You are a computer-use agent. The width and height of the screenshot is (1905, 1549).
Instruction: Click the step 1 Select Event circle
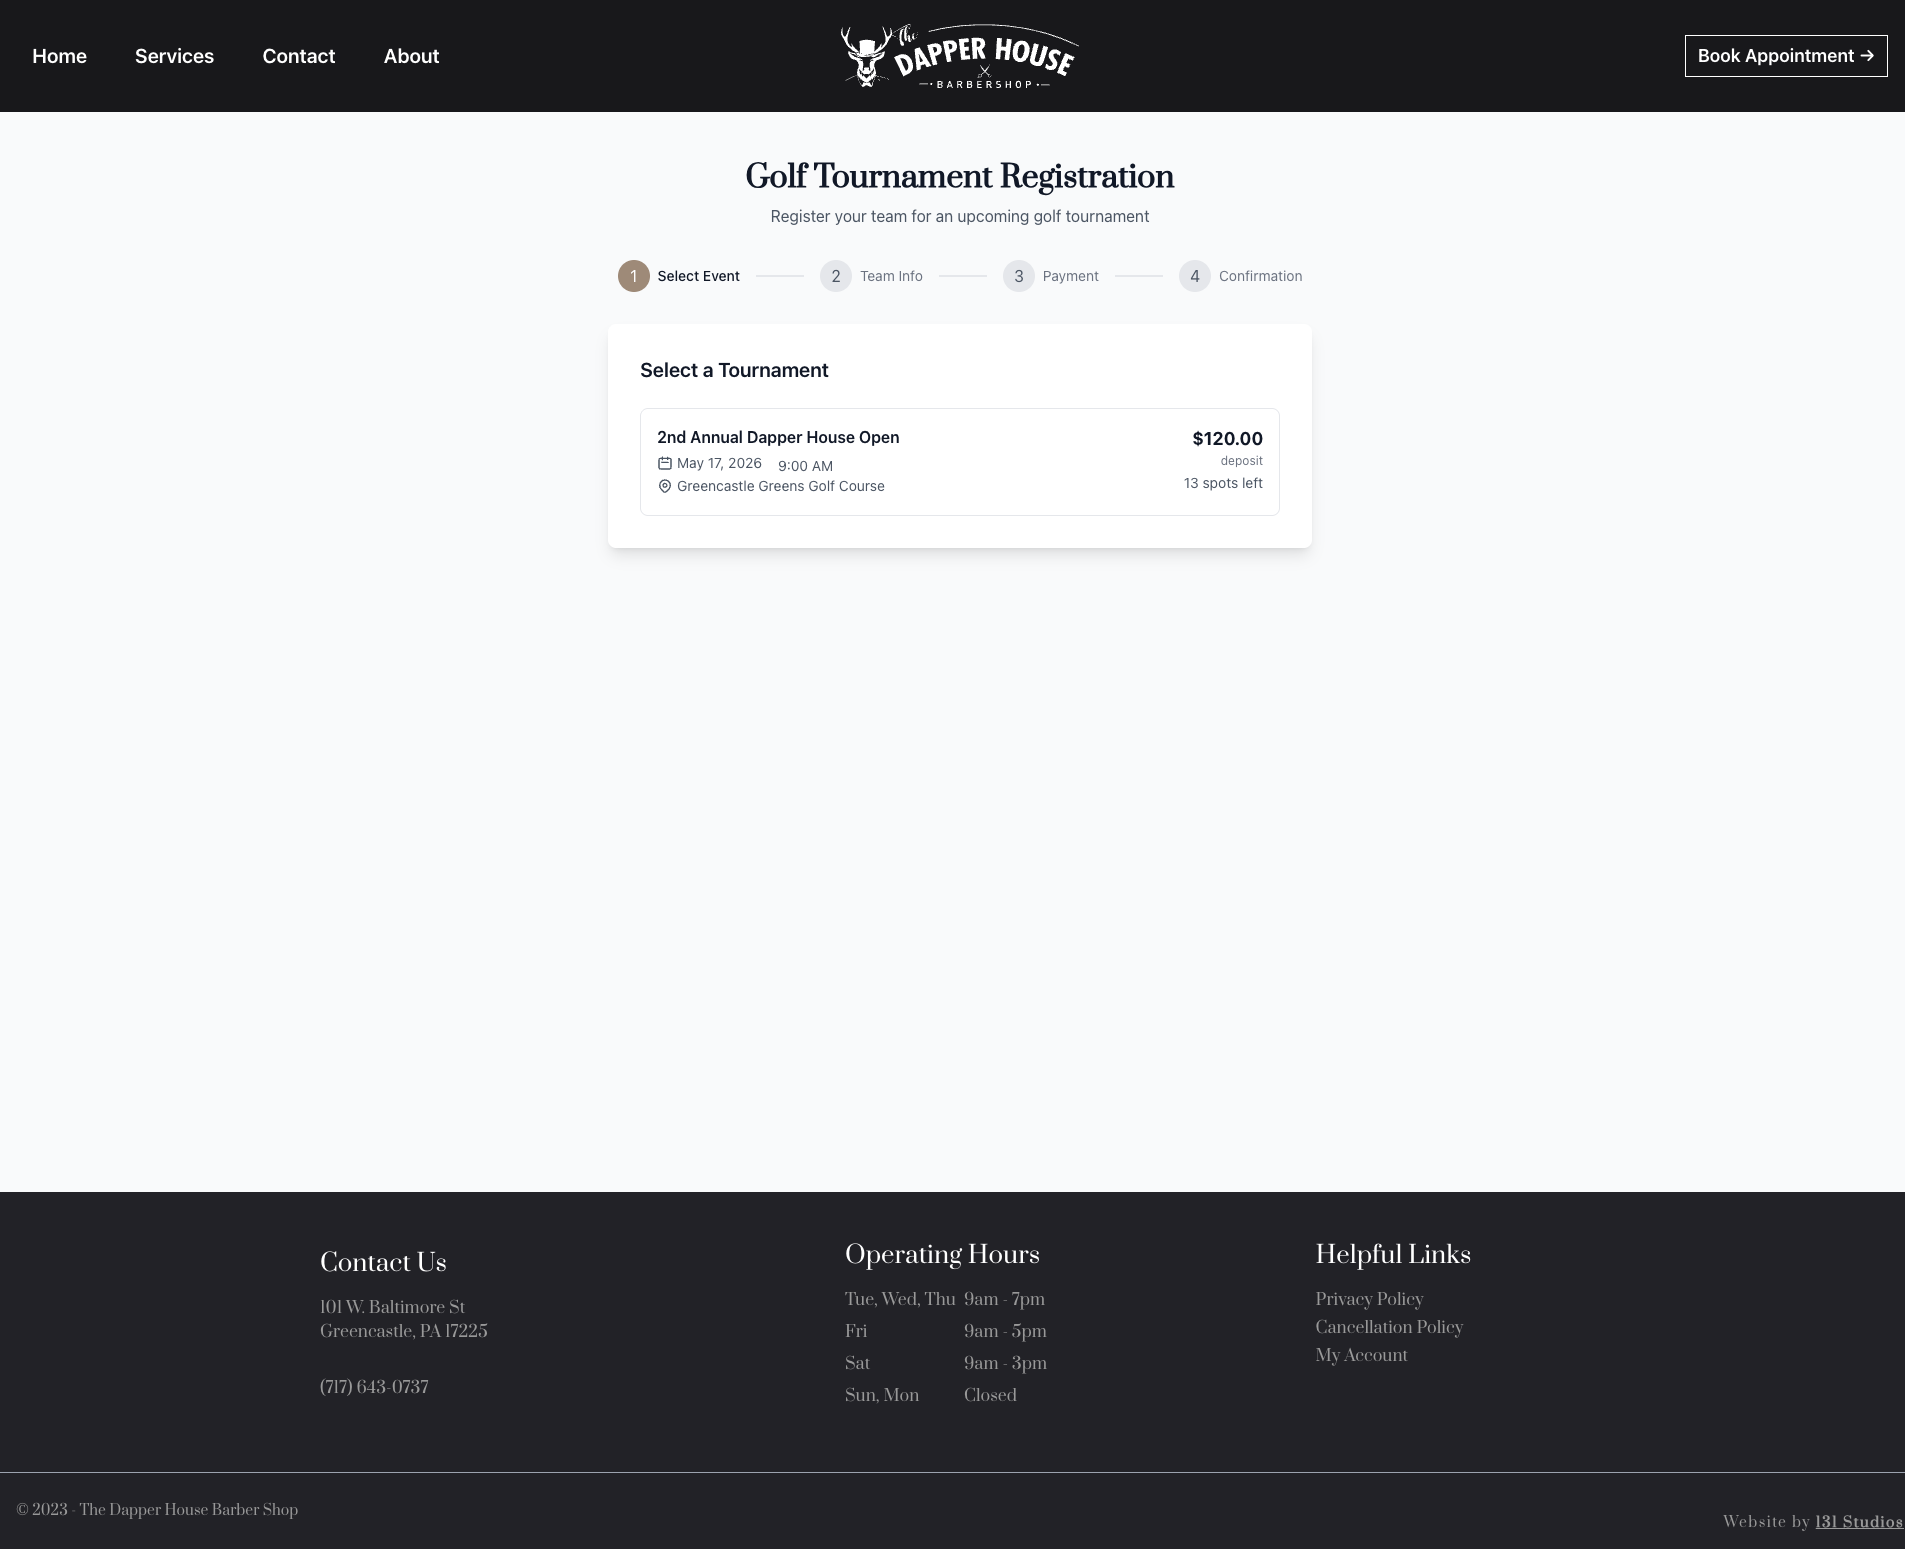[x=633, y=276]
